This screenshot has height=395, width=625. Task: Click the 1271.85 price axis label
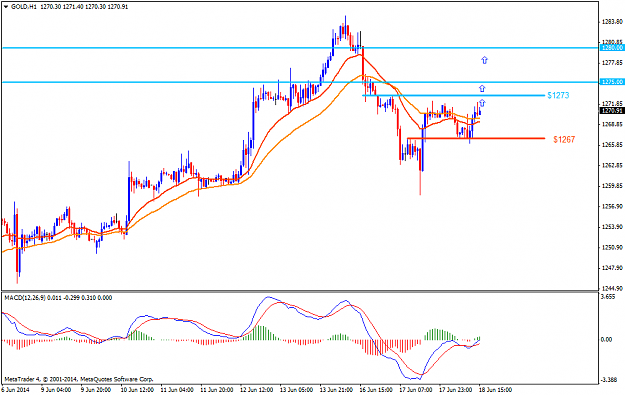pyautogui.click(x=612, y=104)
